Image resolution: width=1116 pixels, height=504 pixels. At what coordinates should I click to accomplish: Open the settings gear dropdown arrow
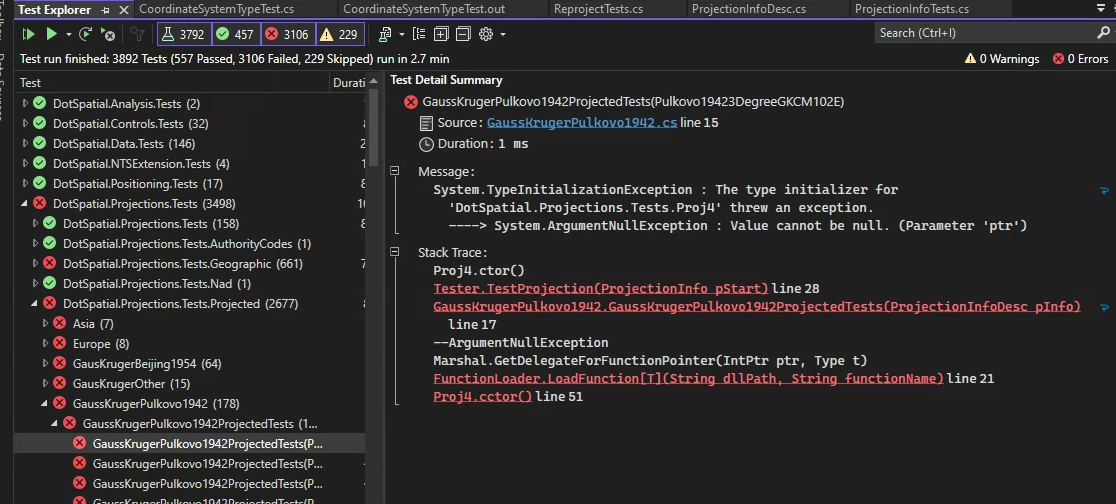[502, 34]
